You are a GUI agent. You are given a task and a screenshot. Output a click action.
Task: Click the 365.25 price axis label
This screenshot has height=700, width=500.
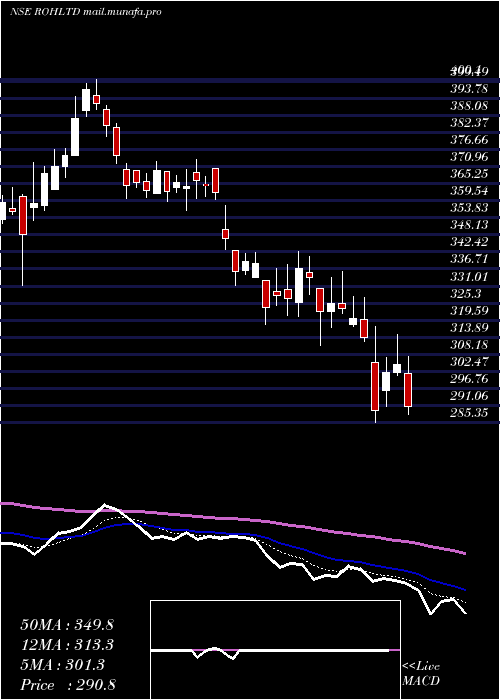[468, 174]
